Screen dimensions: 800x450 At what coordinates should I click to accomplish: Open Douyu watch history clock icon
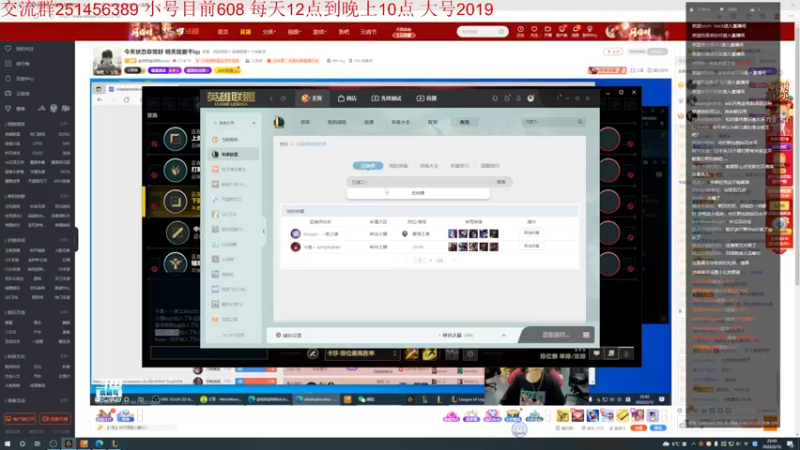point(520,31)
